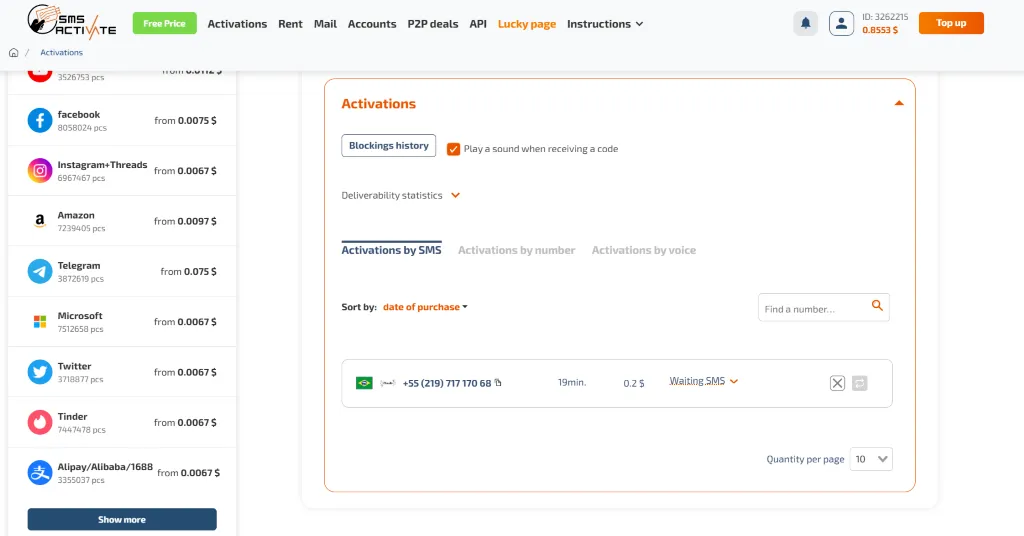Image resolution: width=1024 pixels, height=536 pixels.
Task: Expand Deliverability statistics
Action: tap(400, 195)
